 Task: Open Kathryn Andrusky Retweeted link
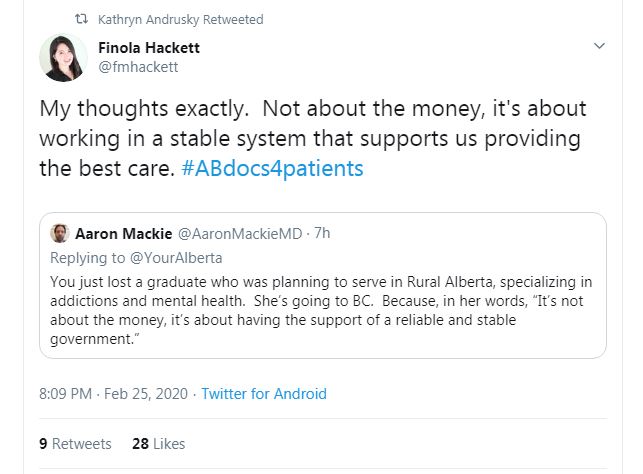[181, 19]
